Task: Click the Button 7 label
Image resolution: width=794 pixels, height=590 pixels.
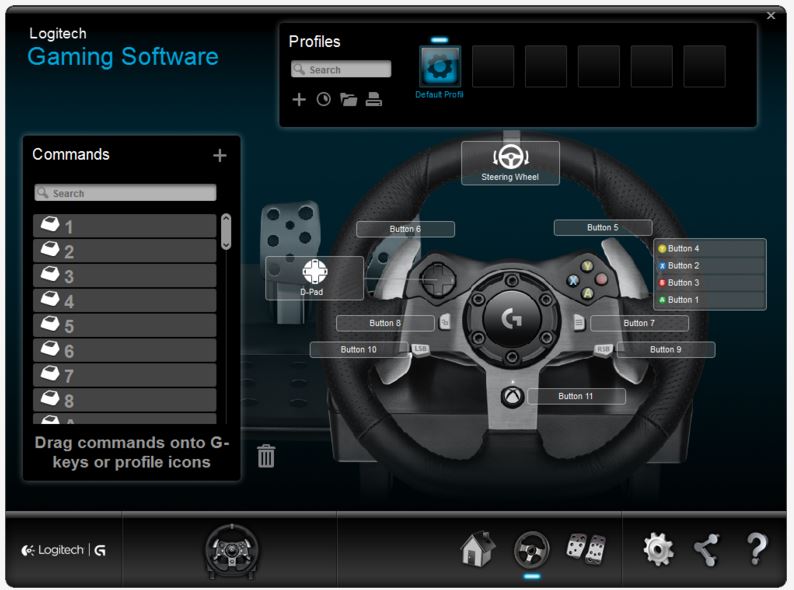Action: click(639, 323)
